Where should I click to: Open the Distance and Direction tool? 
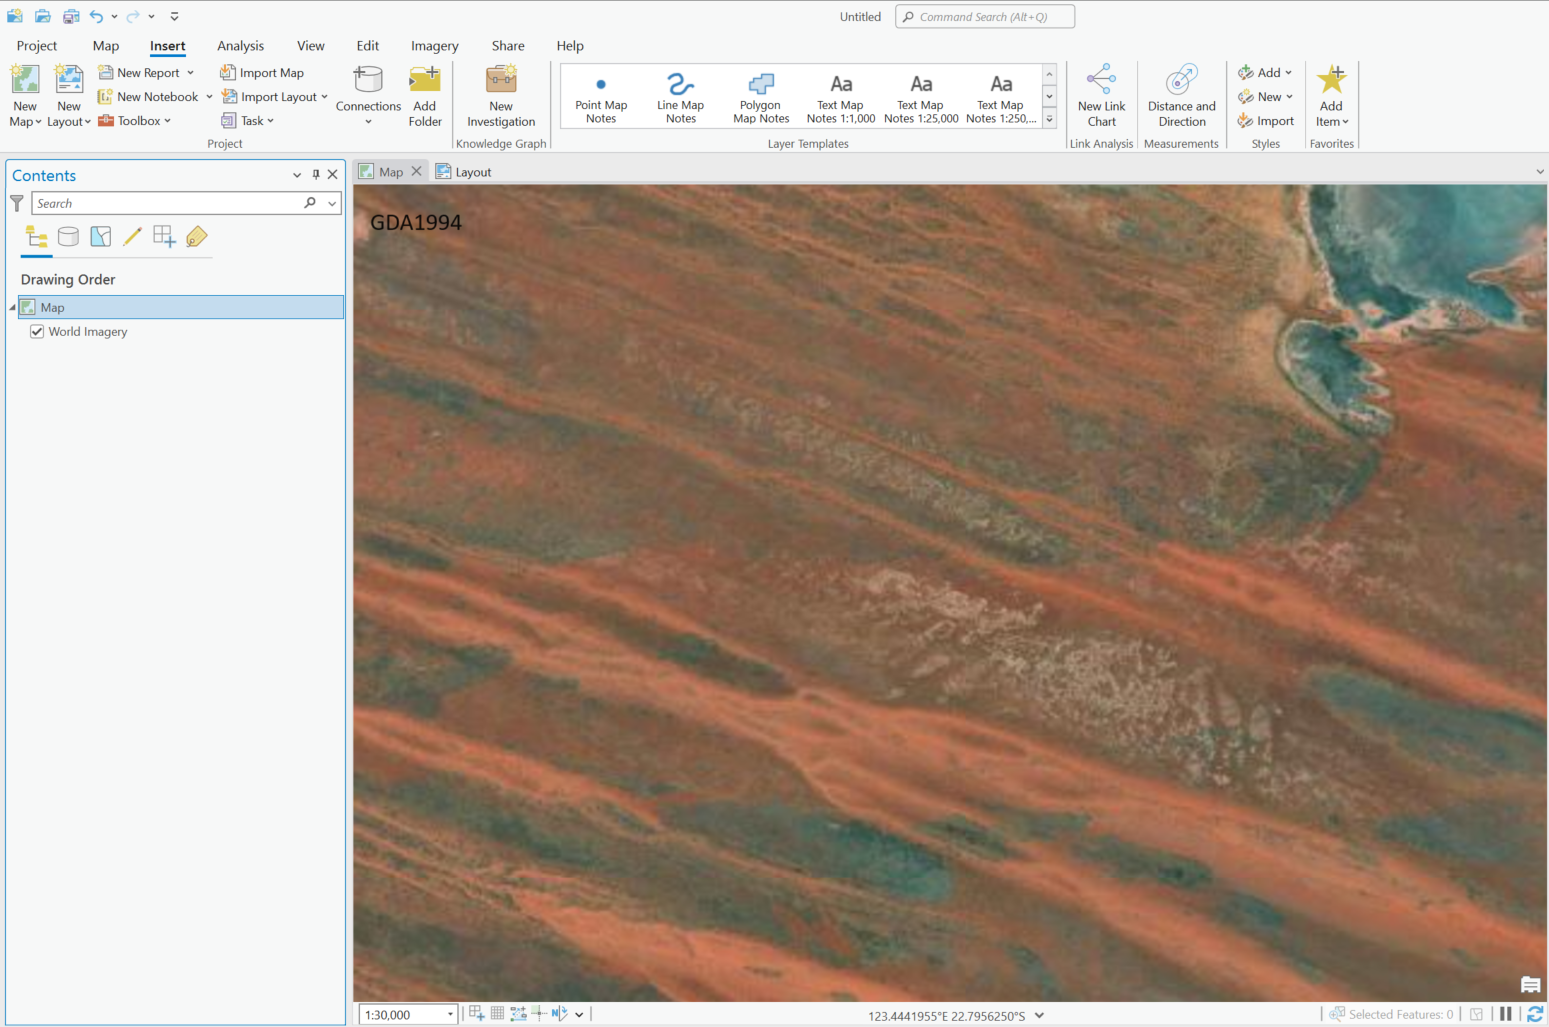coord(1181,95)
